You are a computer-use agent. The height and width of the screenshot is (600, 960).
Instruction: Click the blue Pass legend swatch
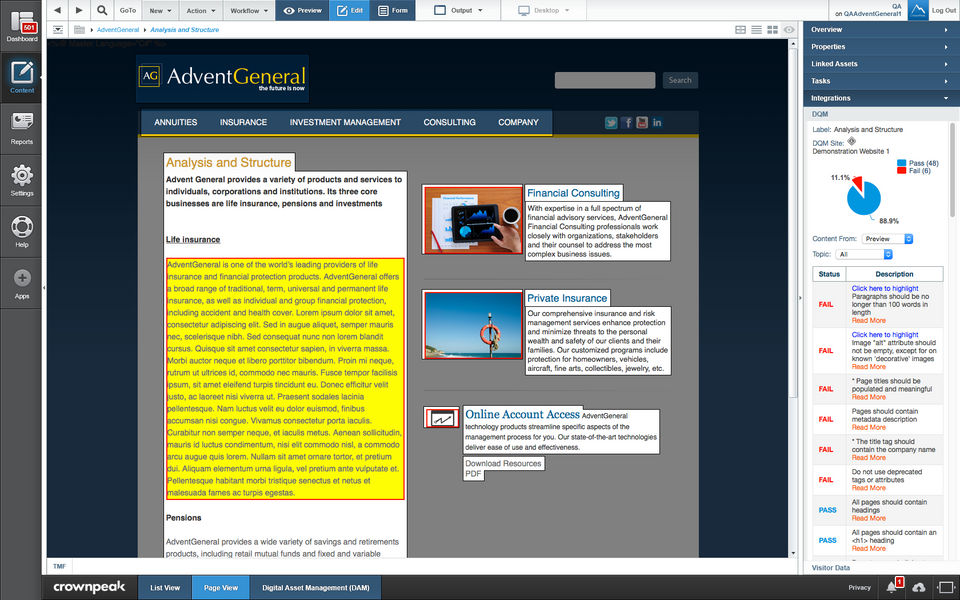click(901, 163)
